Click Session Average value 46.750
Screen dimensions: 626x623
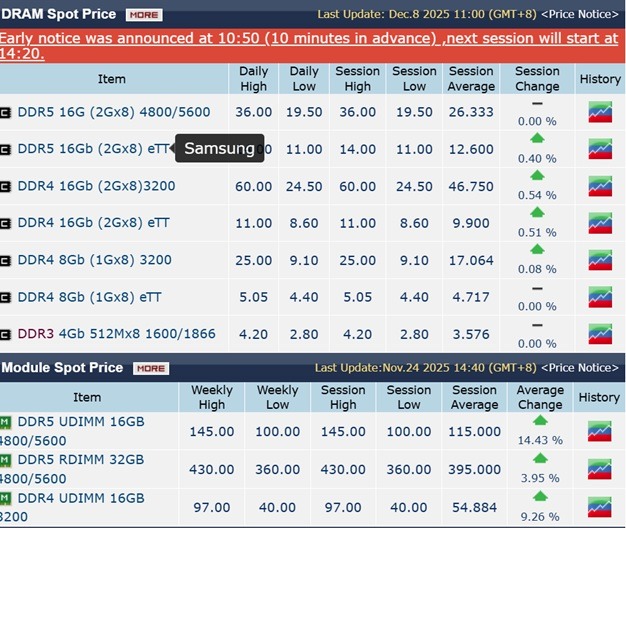coord(471,187)
